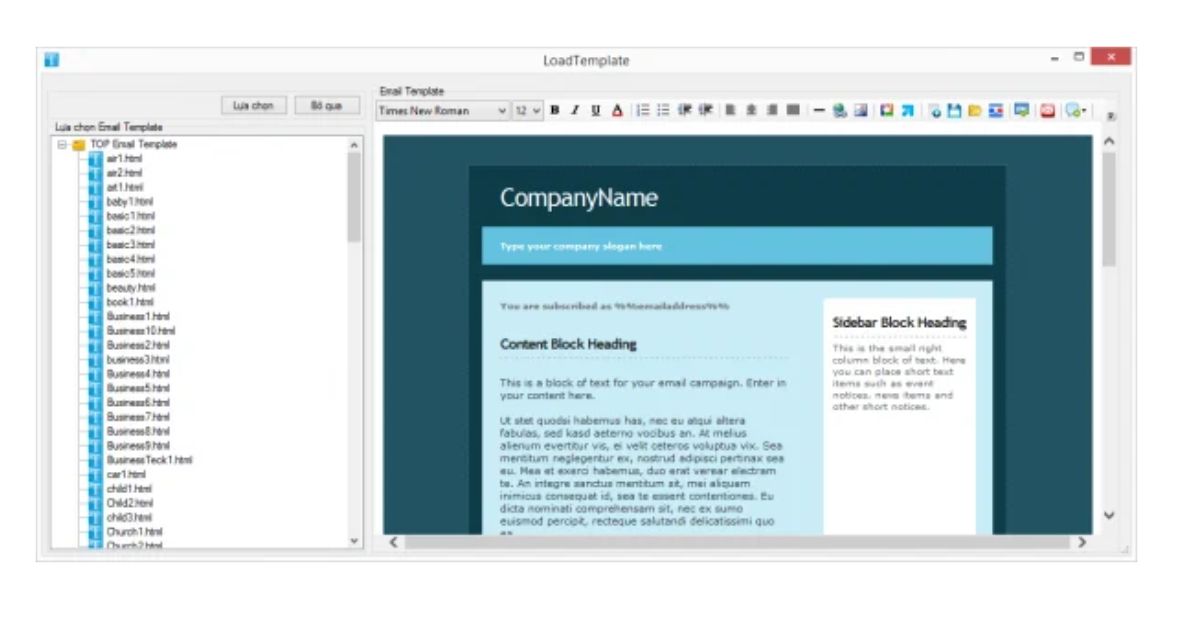
Task: Justify the text
Action: [792, 111]
